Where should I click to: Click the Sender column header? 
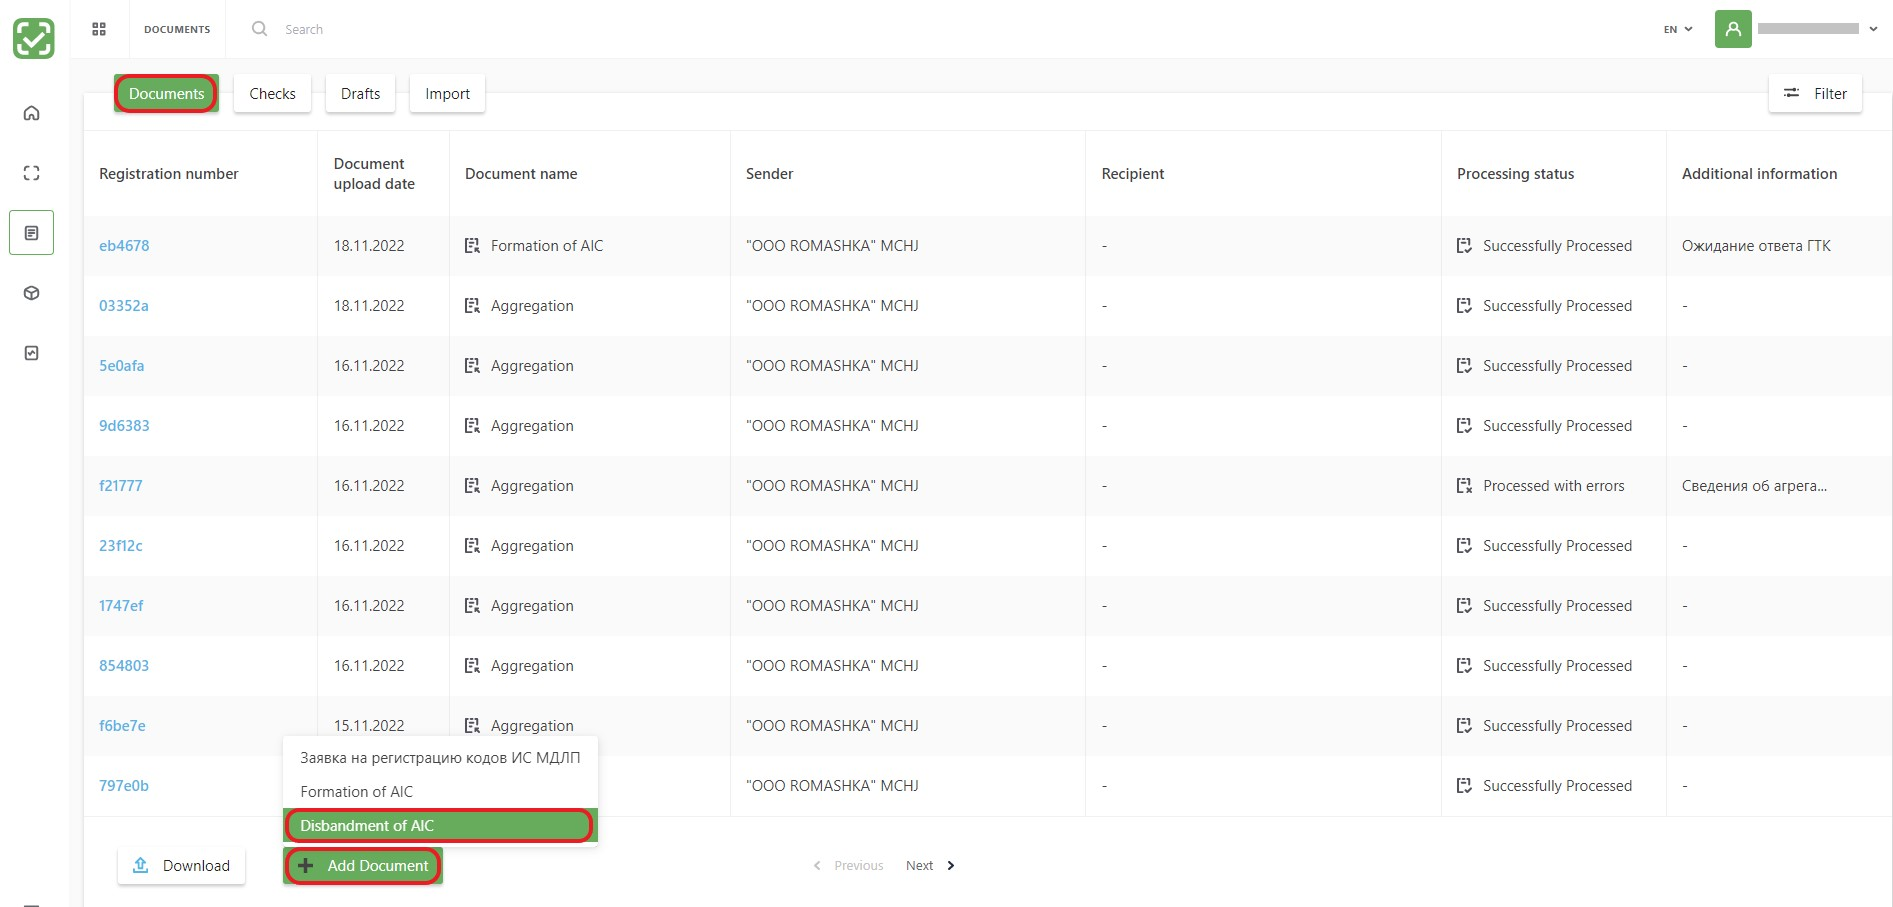(x=769, y=174)
